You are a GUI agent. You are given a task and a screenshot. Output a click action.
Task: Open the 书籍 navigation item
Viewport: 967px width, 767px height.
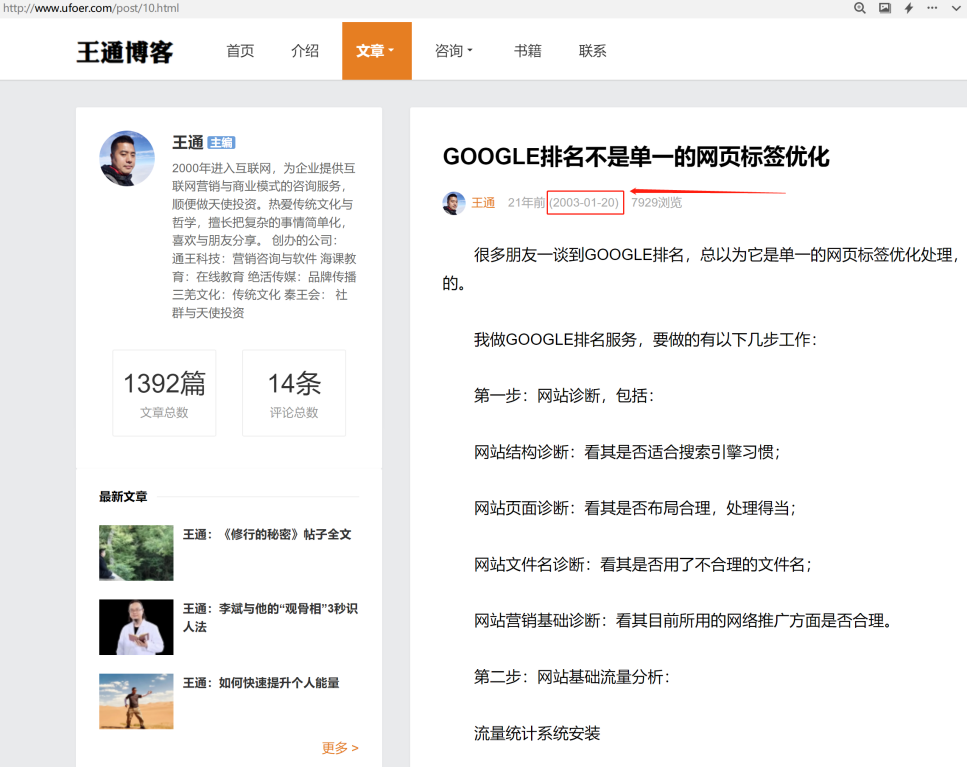pos(528,51)
